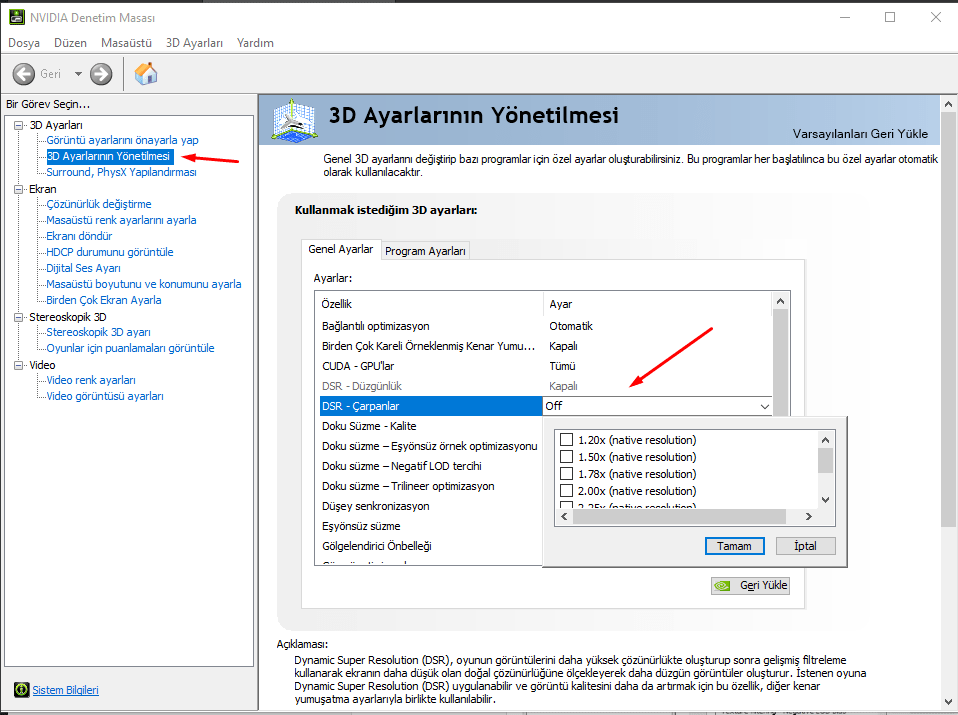This screenshot has height=715, width=958.
Task: Open the Home icon in toolbar
Action: pyautogui.click(x=146, y=73)
